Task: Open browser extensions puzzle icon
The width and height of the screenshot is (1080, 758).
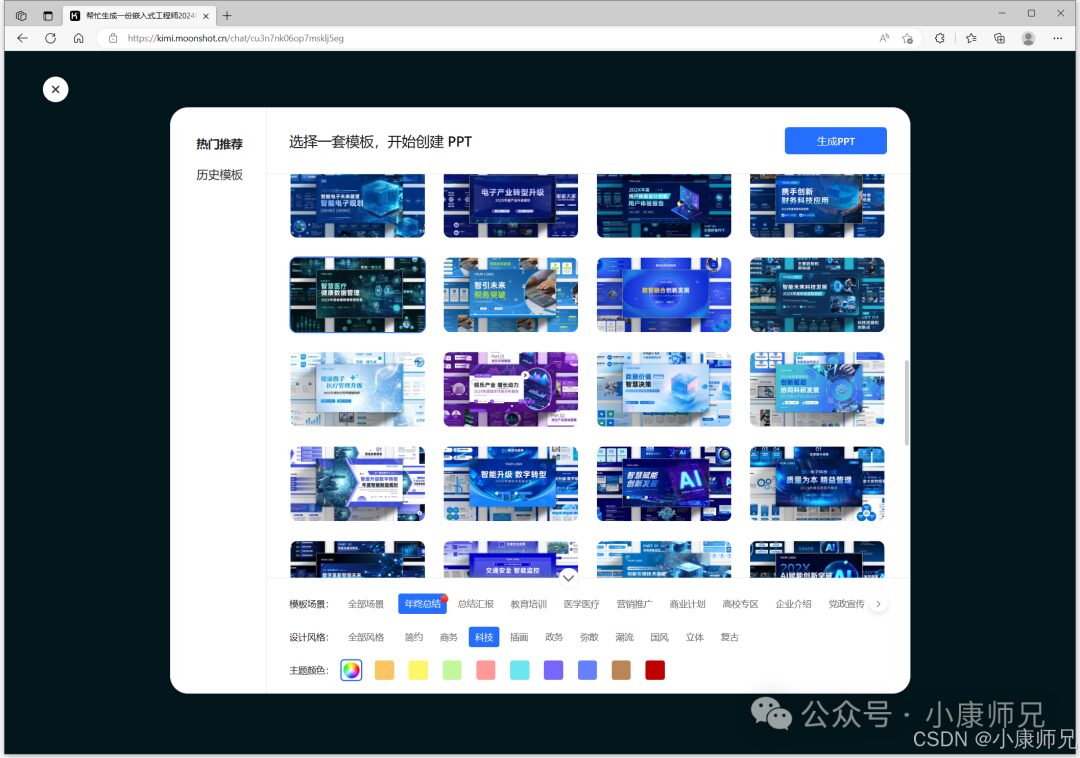Action: [939, 39]
